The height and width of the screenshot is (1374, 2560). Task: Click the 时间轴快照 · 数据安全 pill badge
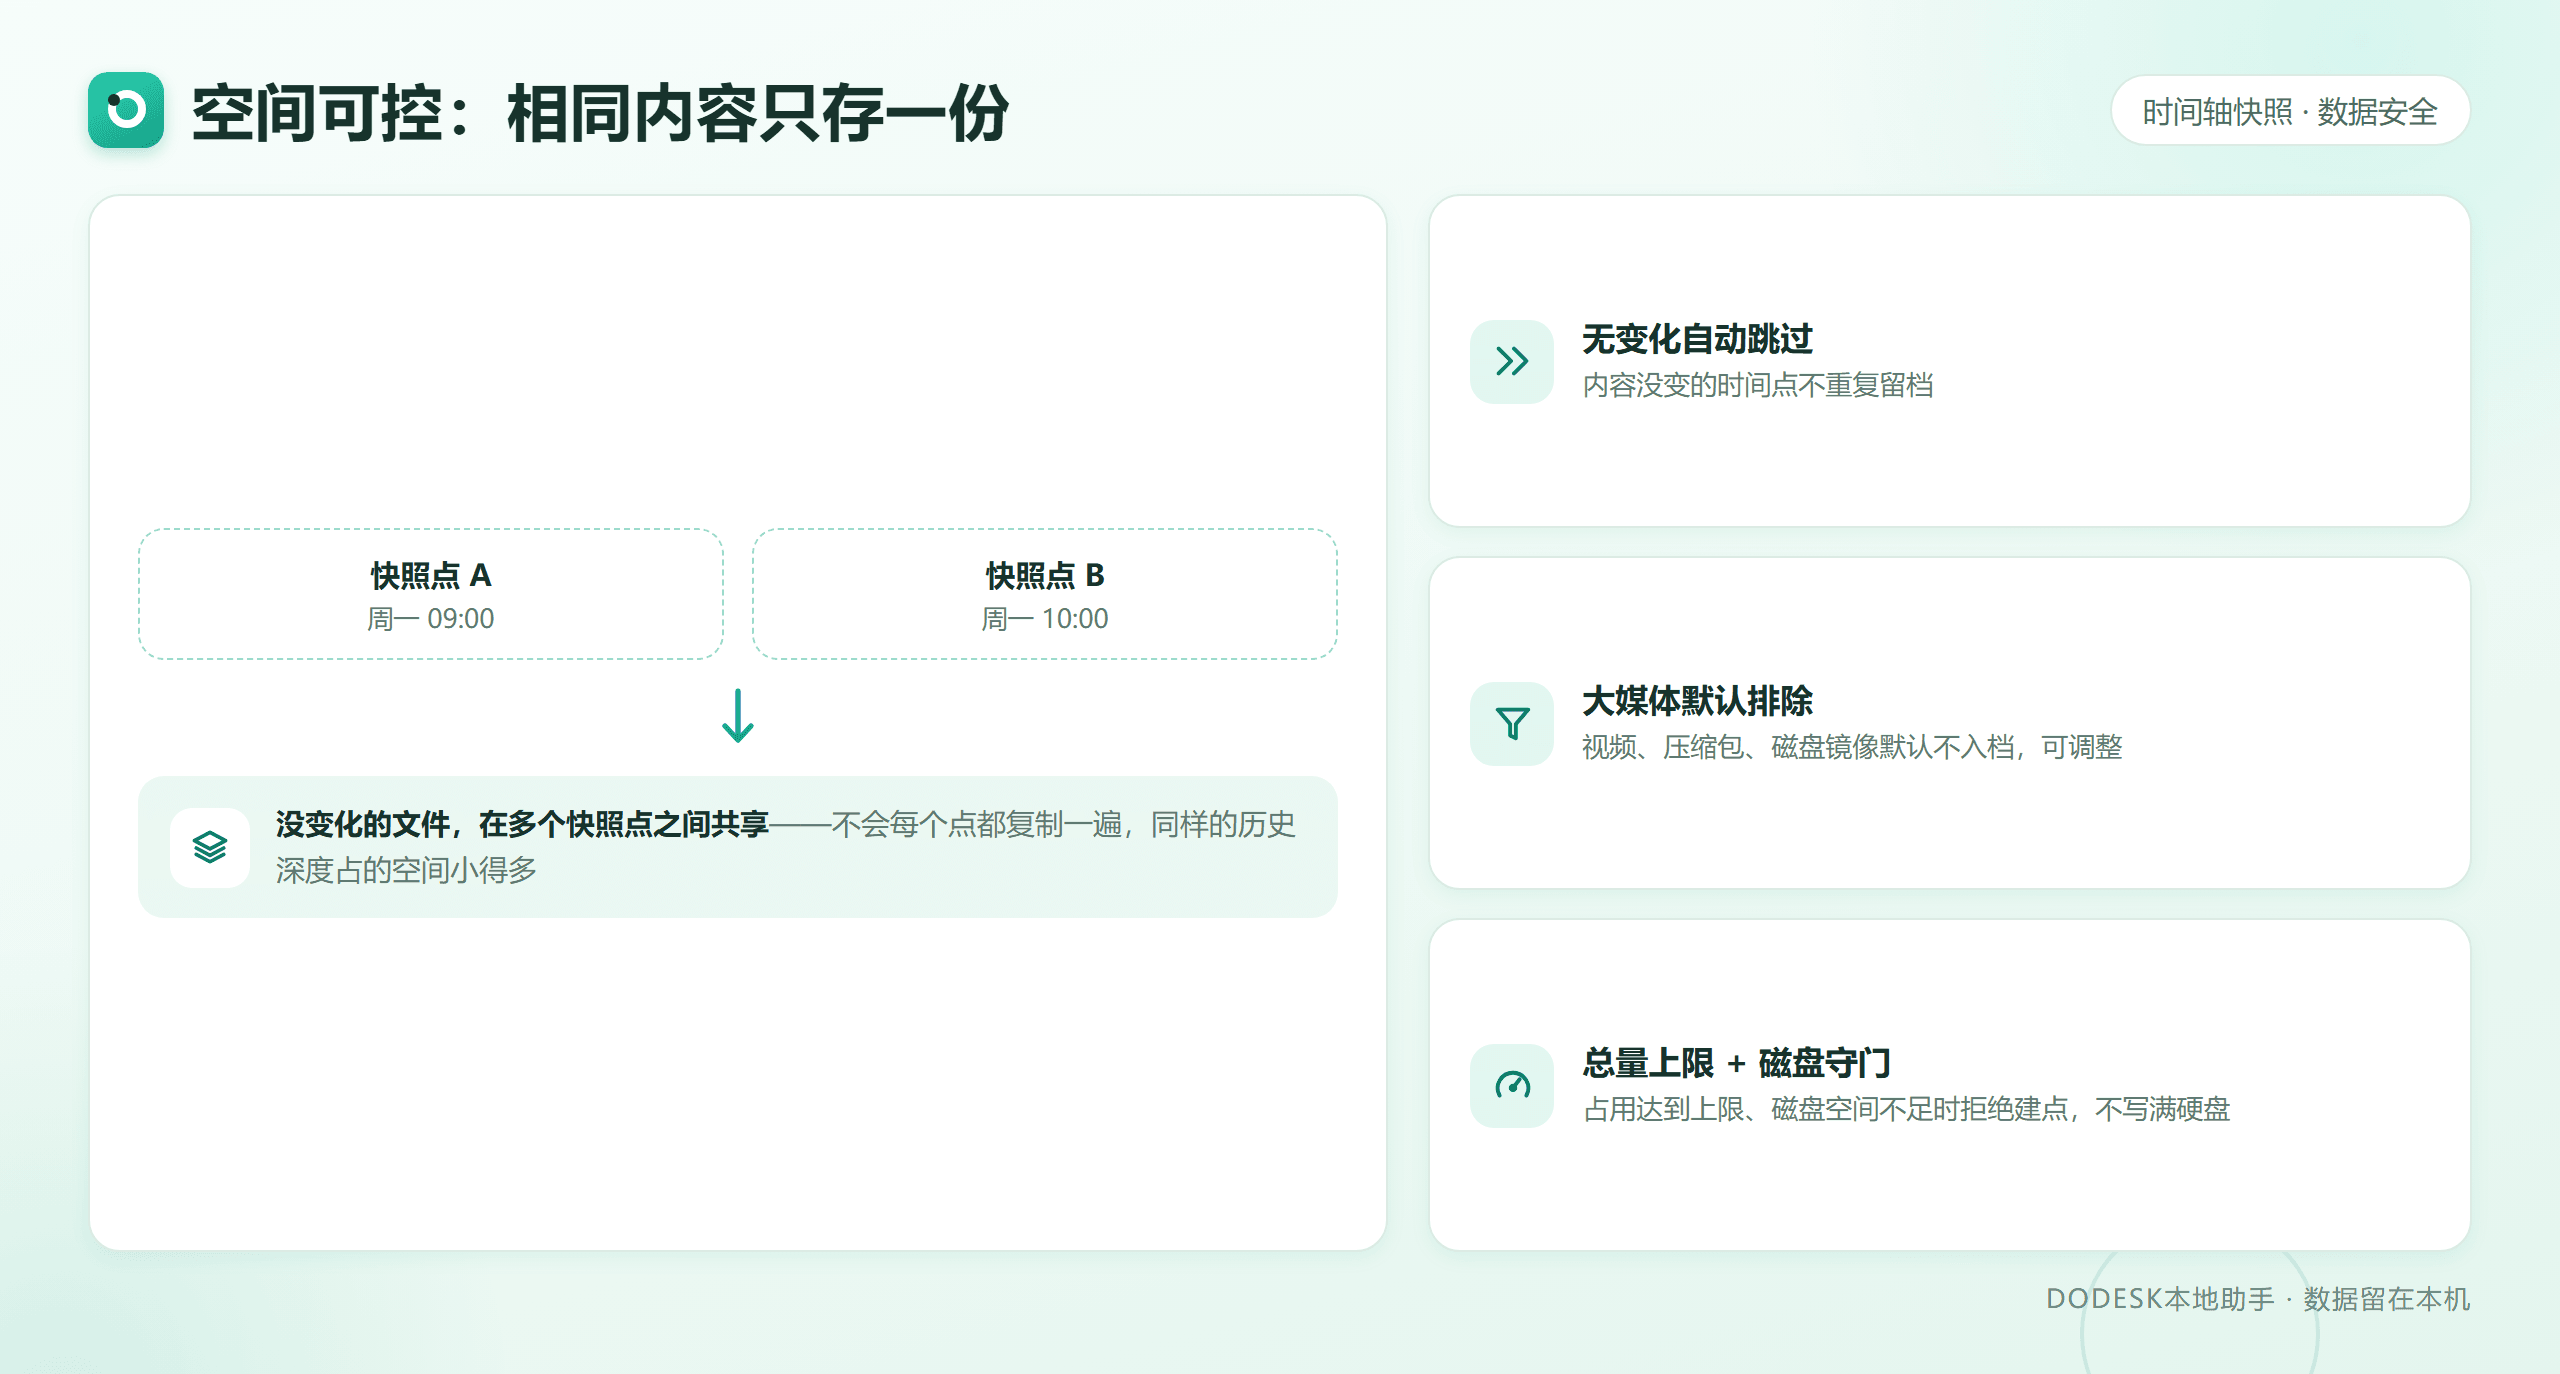pos(2290,111)
